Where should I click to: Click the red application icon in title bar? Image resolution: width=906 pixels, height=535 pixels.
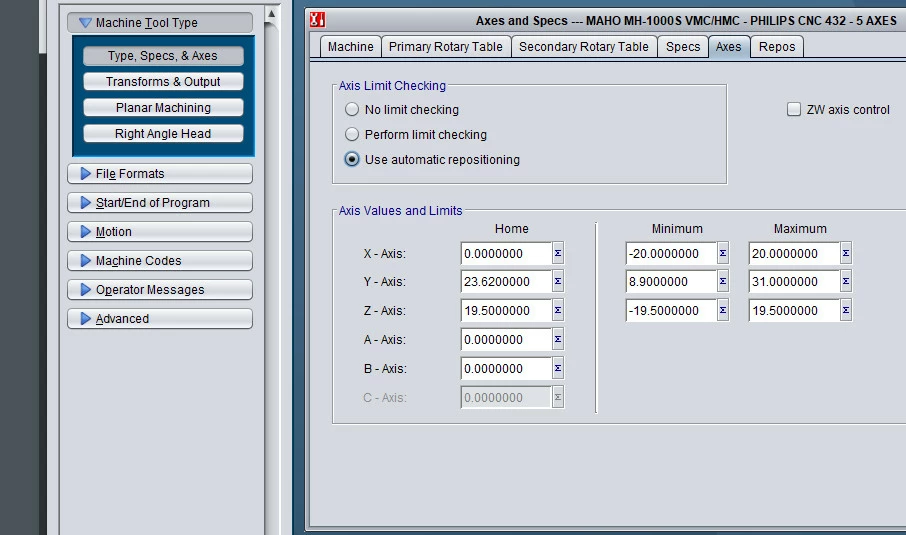[x=317, y=20]
